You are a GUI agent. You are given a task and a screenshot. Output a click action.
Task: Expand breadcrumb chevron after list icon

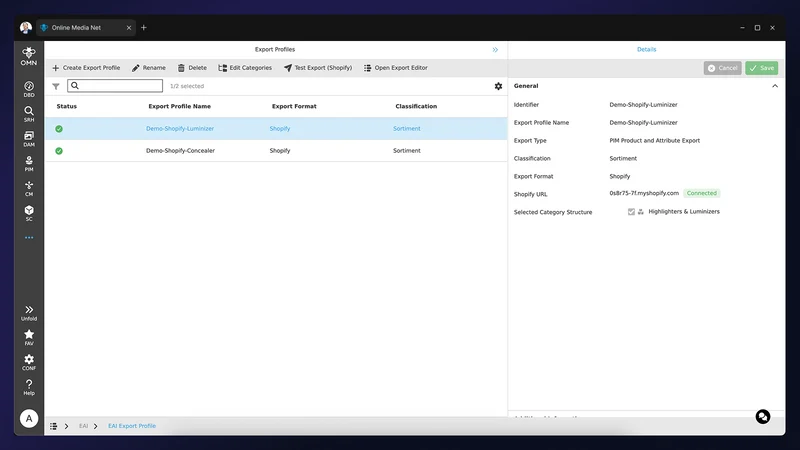click(x=66, y=426)
